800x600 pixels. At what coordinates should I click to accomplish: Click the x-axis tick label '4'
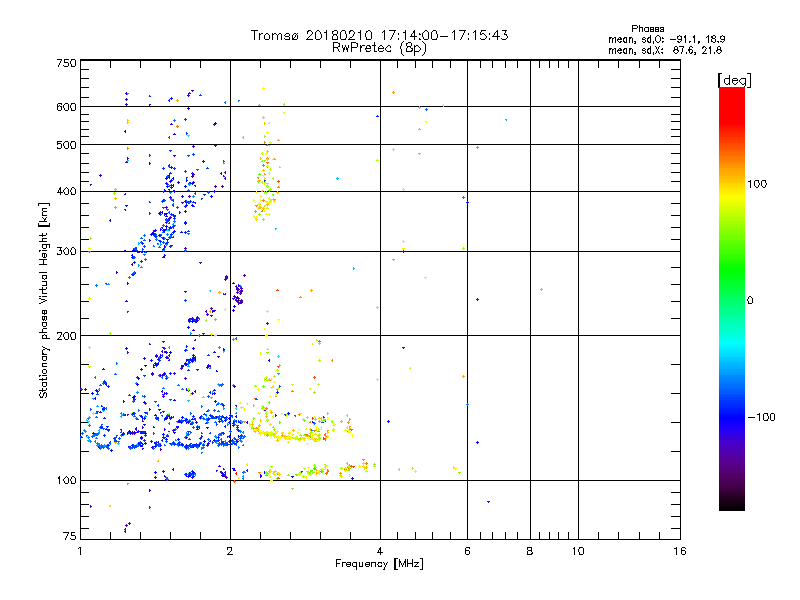click(x=380, y=551)
